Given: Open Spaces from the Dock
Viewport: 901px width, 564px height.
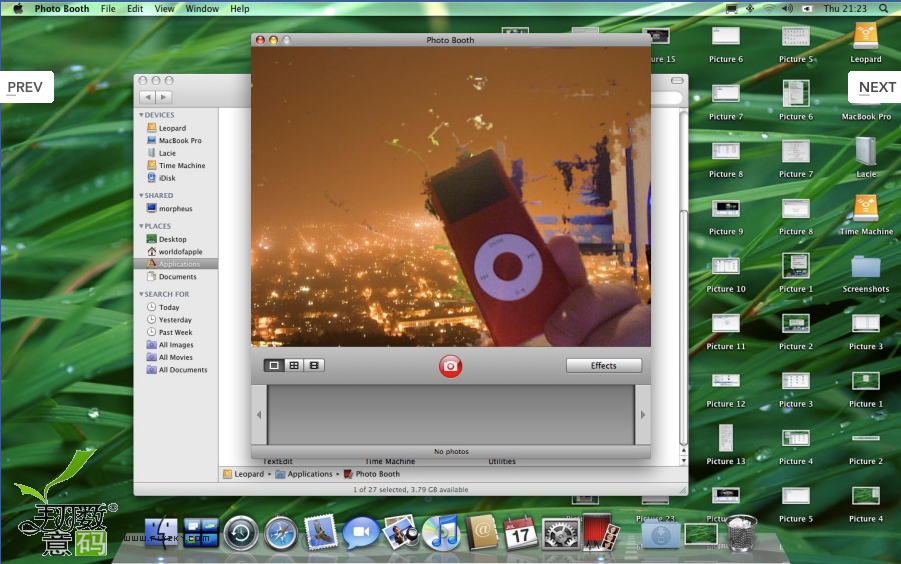Looking at the screenshot, I should coord(201,533).
